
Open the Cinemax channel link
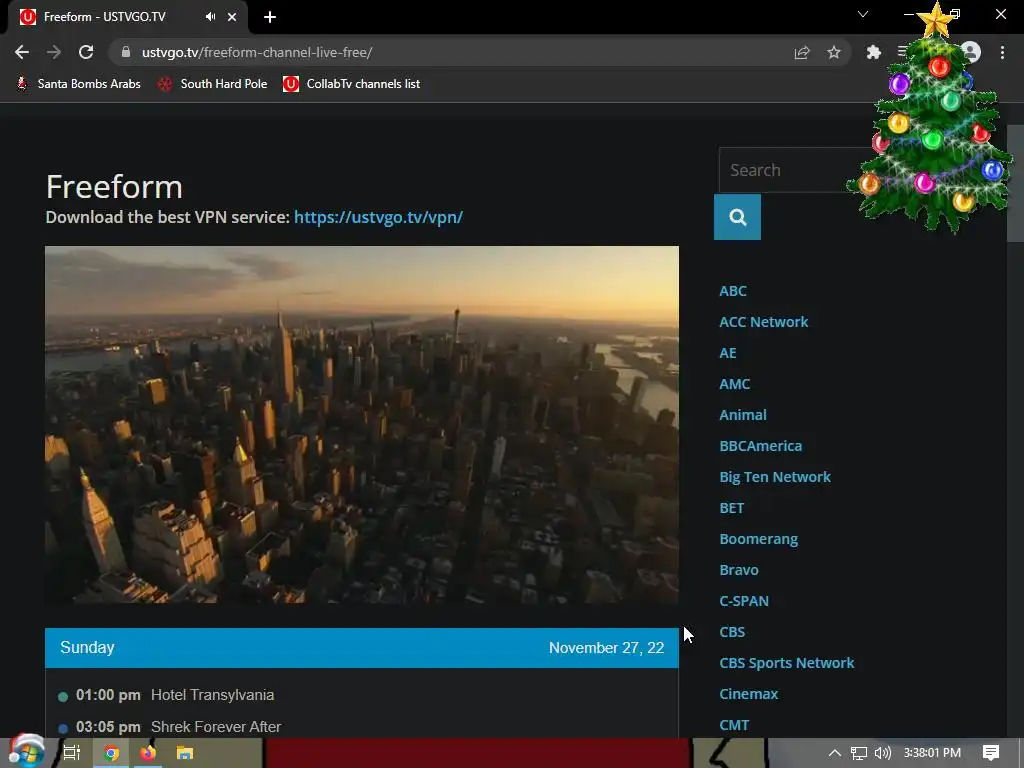point(748,694)
